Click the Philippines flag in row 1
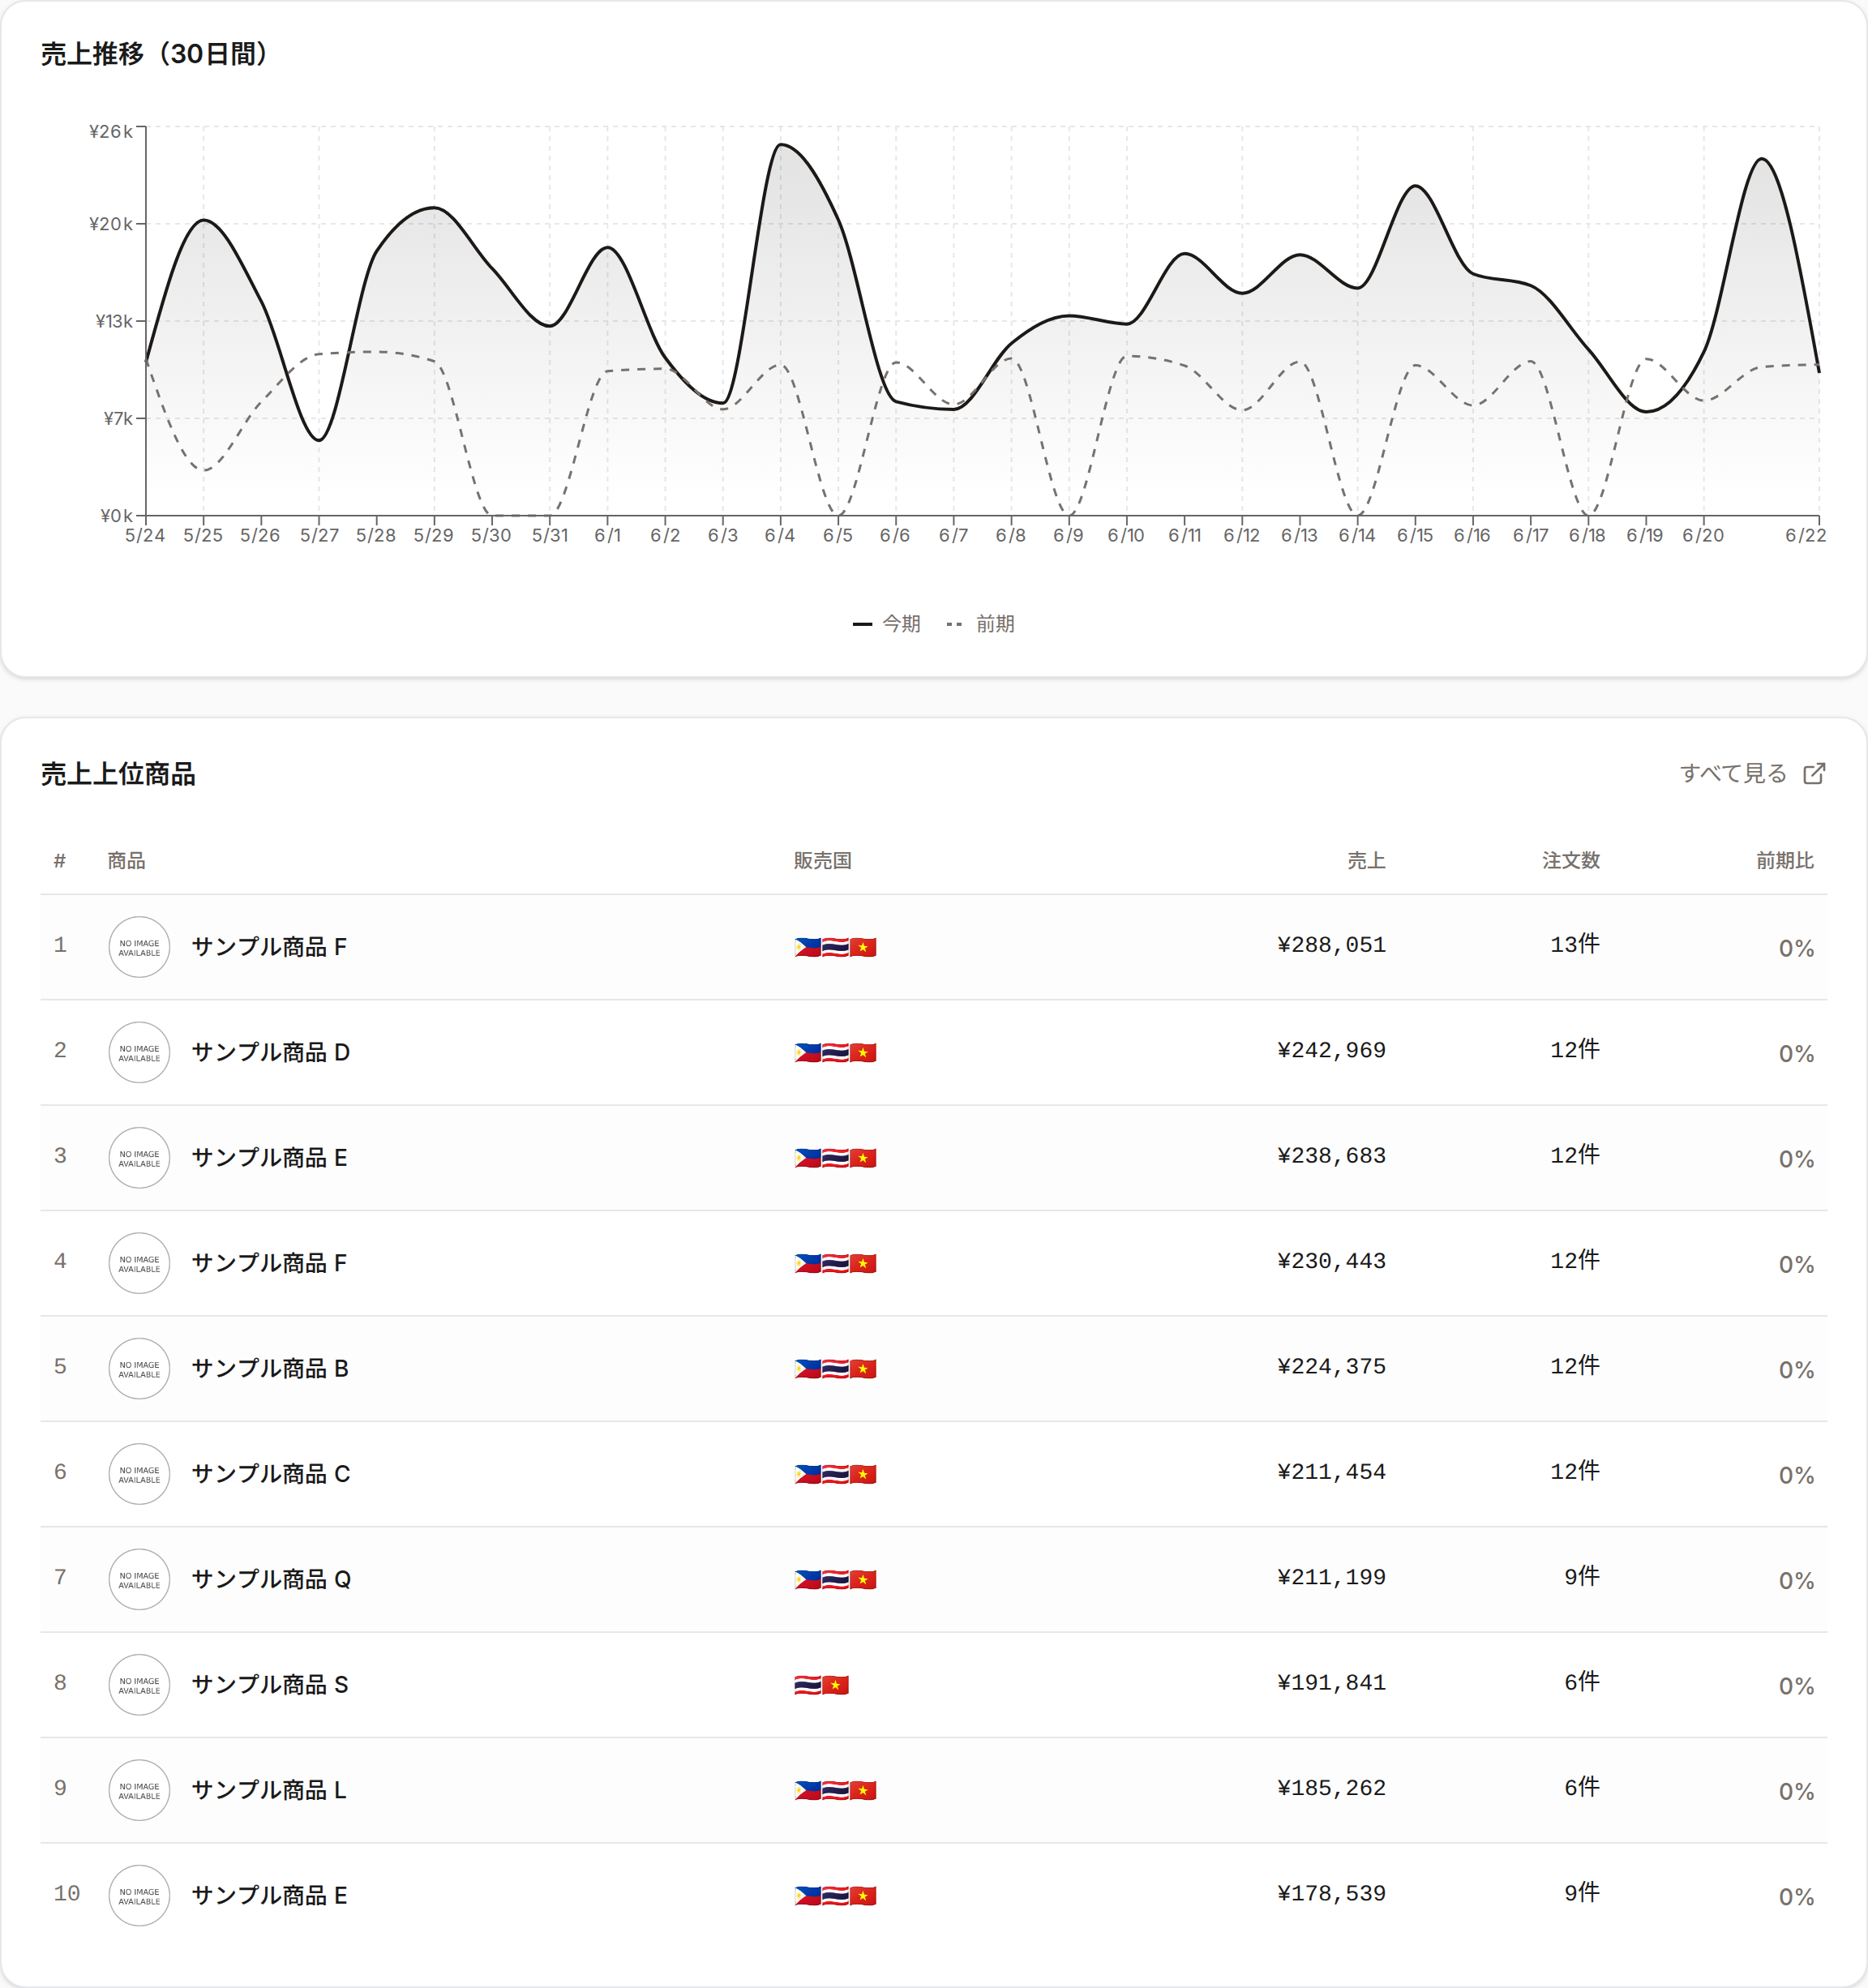 (x=808, y=947)
